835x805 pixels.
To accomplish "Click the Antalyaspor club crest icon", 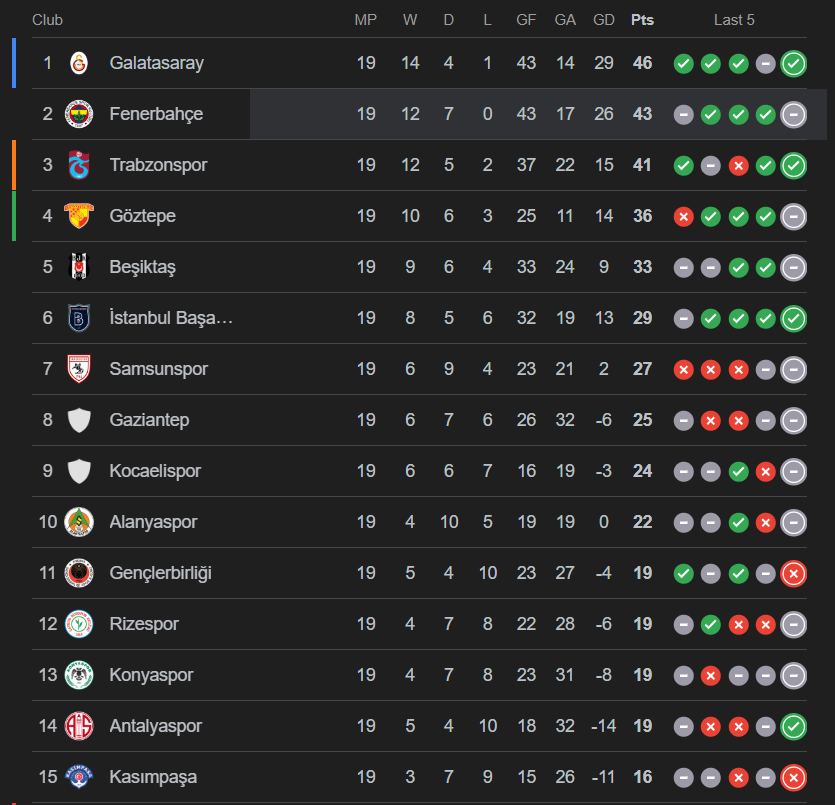I will pyautogui.click(x=79, y=726).
